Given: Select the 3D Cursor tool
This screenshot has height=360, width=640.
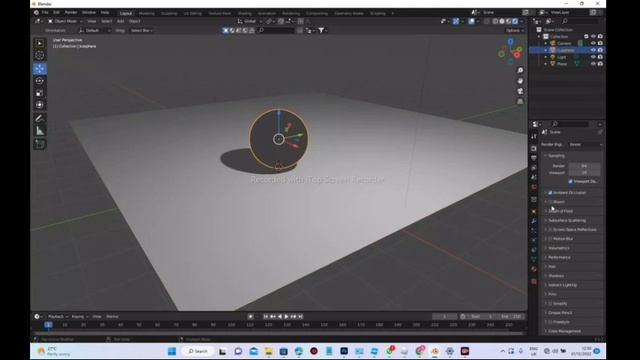Looking at the screenshot, I should click(40, 56).
